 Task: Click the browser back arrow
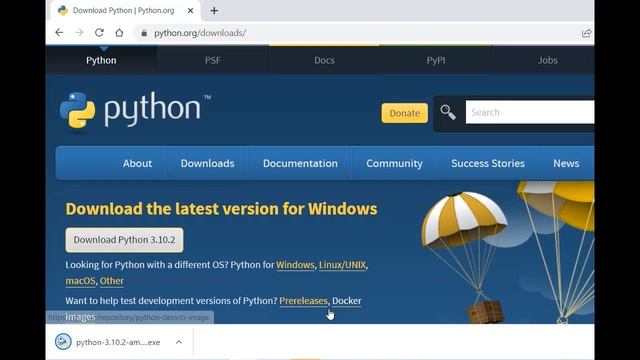click(x=59, y=33)
